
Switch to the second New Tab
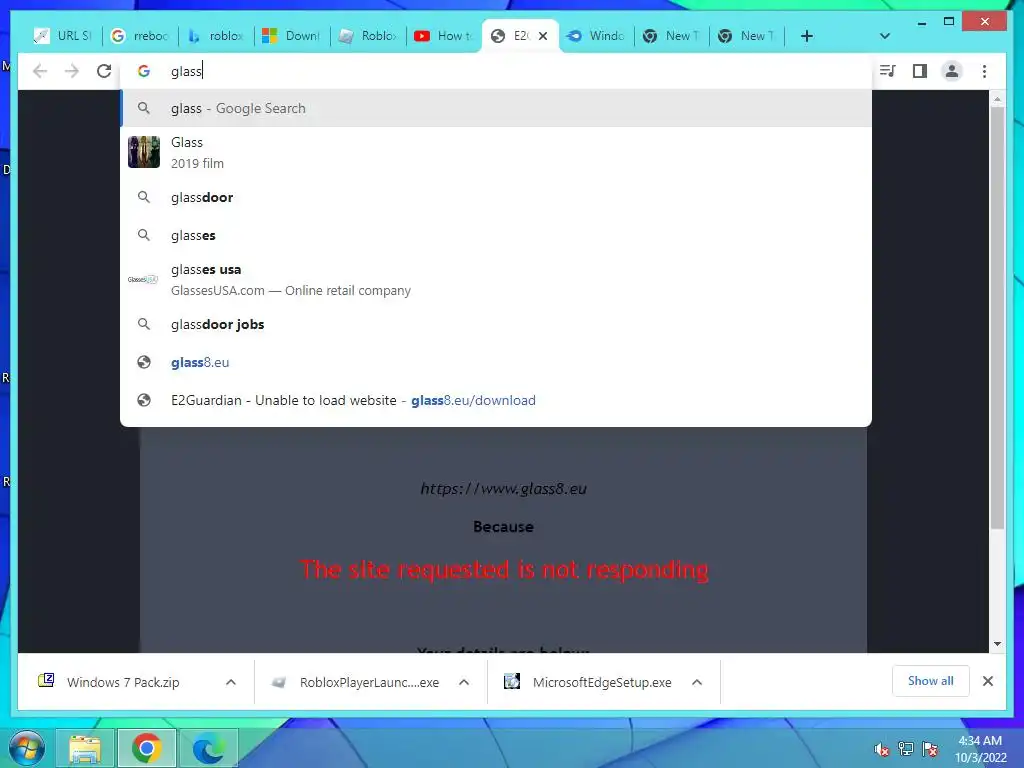point(747,36)
